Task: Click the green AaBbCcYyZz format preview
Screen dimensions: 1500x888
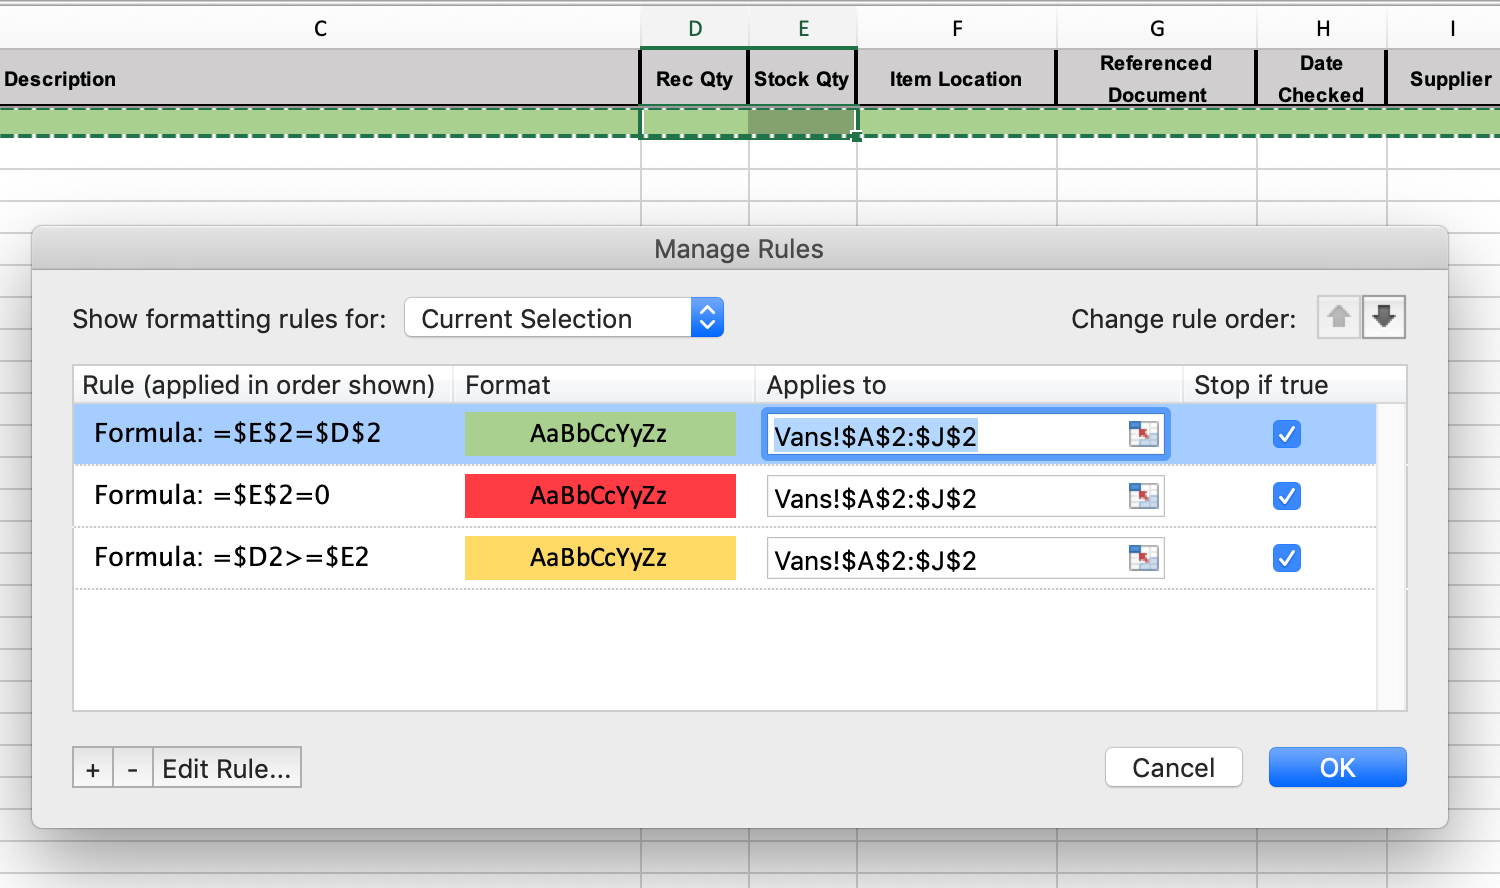Action: click(600, 434)
